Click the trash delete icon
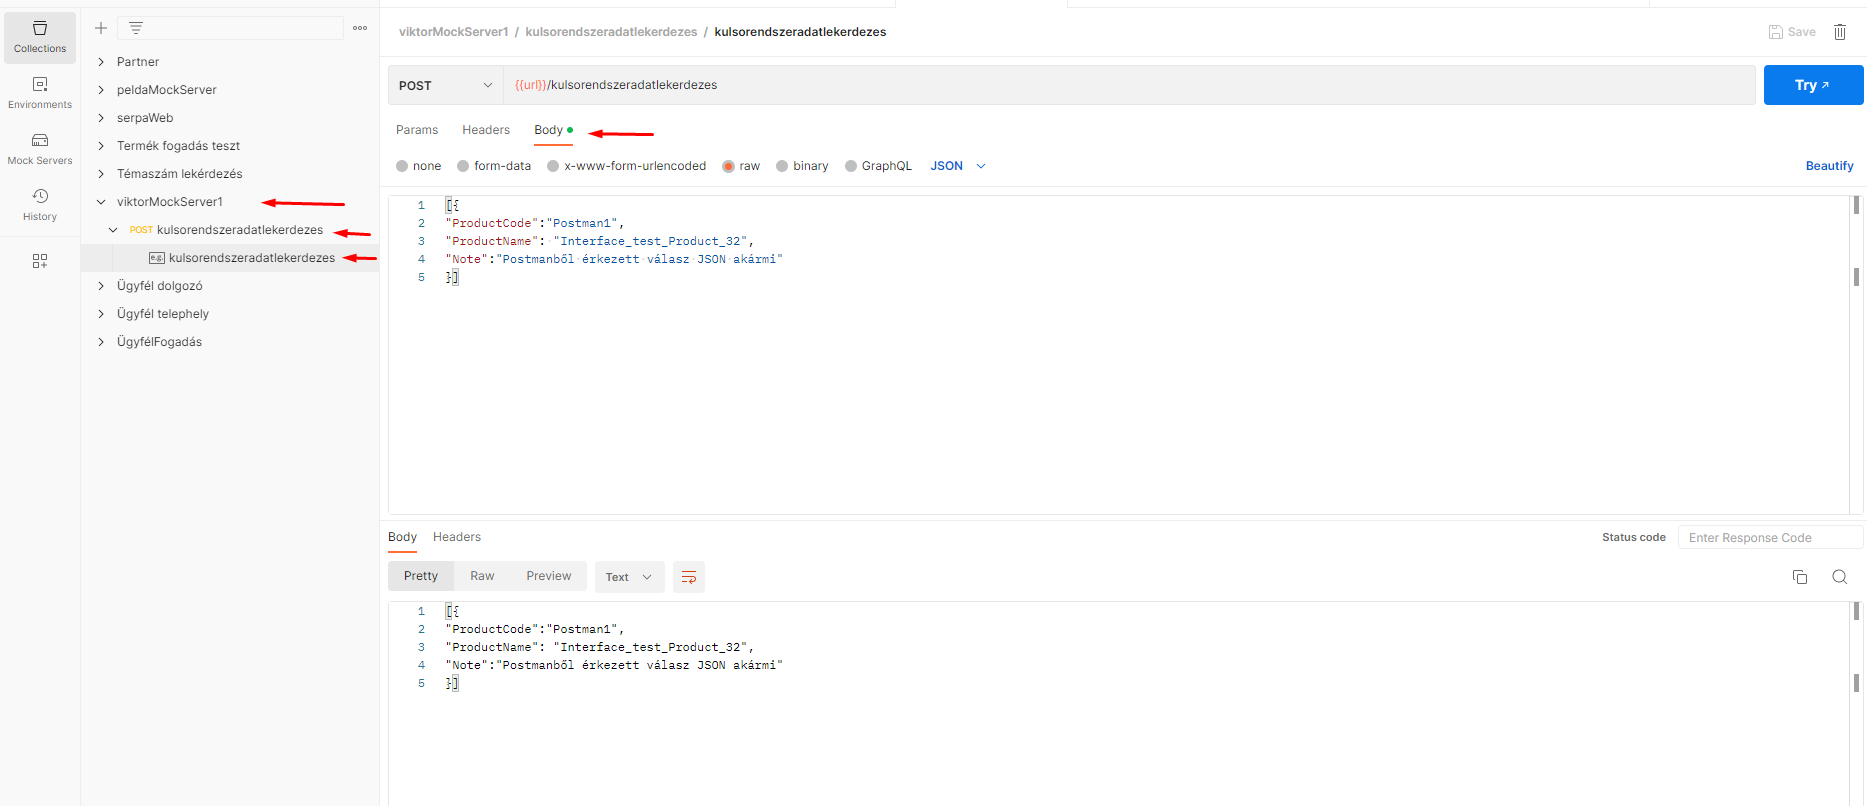Image resolution: width=1867 pixels, height=806 pixels. pyautogui.click(x=1840, y=32)
